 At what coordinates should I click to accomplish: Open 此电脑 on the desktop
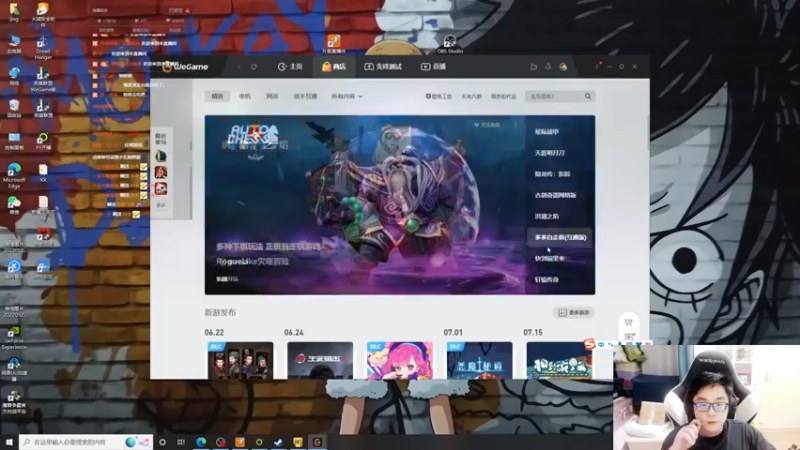click(x=14, y=44)
